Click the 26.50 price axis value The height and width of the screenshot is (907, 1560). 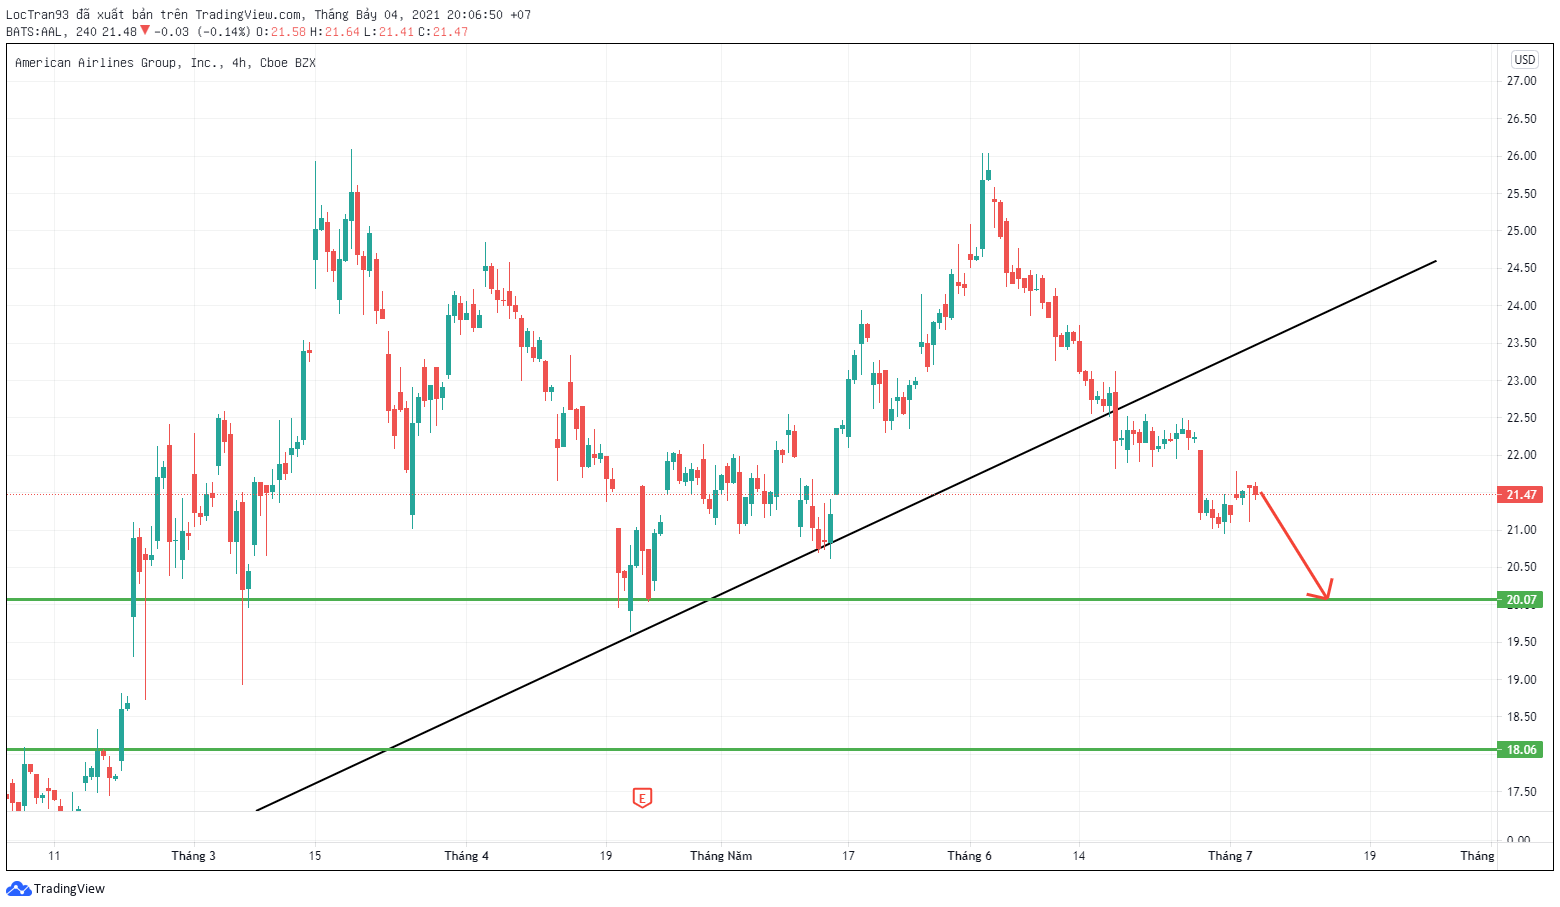(x=1521, y=119)
